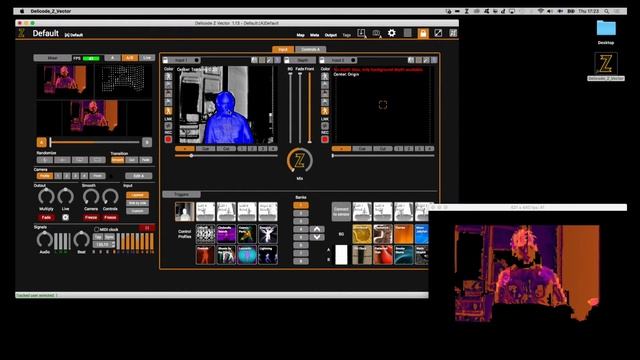This screenshot has width=640, height=360.
Task: Select the top person icon under Input 1 Color
Action: point(168,76)
